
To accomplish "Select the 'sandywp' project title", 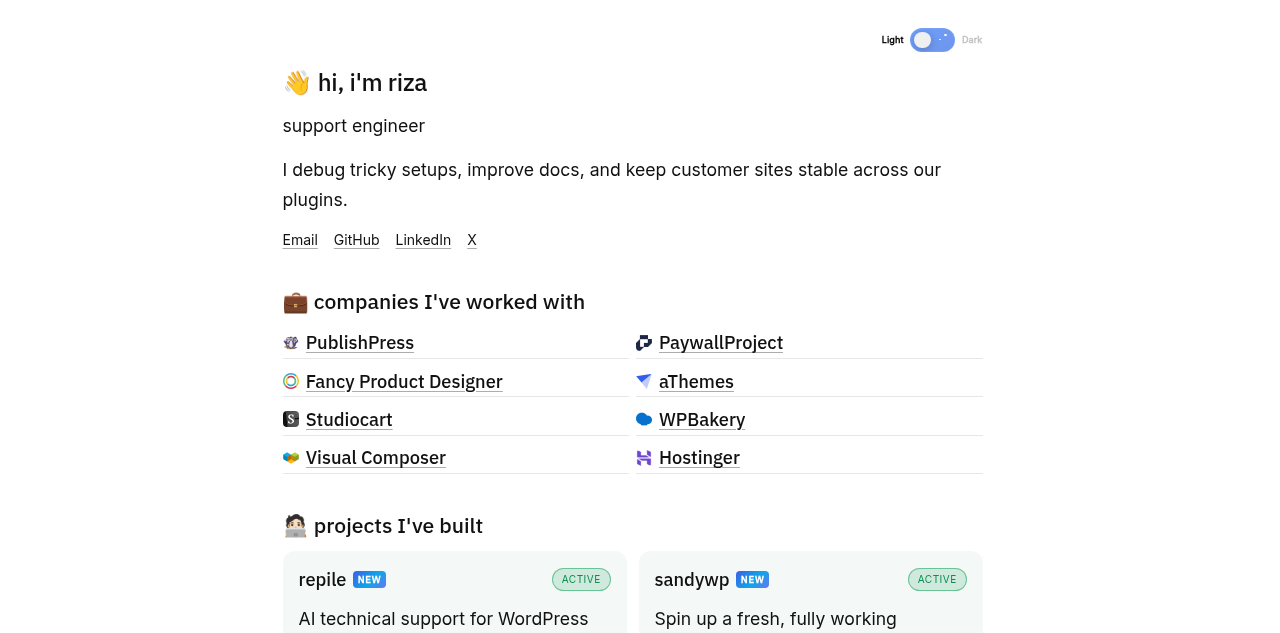I will 692,580.
